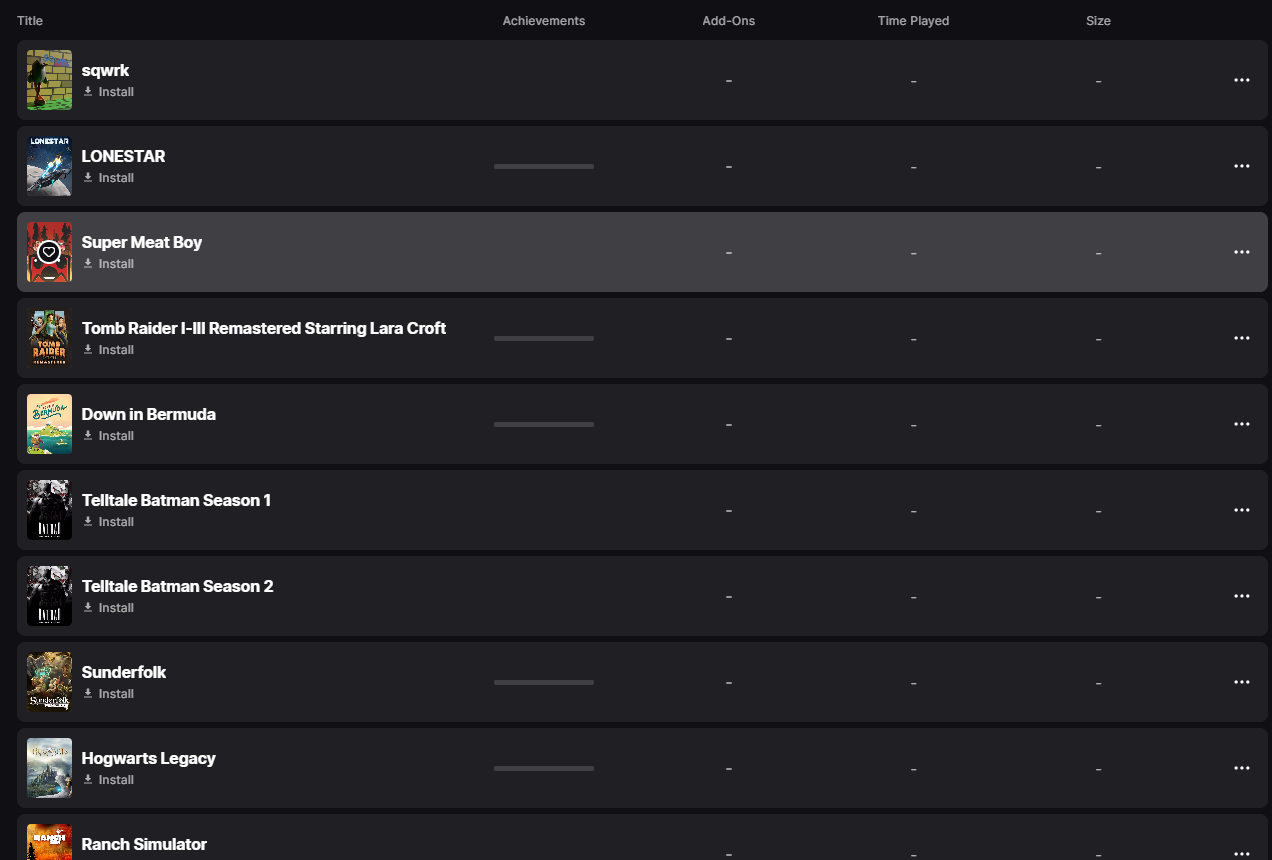This screenshot has height=860, width=1272.
Task: Click the Hogwarts Legacy achievements progress bar
Action: (x=544, y=768)
